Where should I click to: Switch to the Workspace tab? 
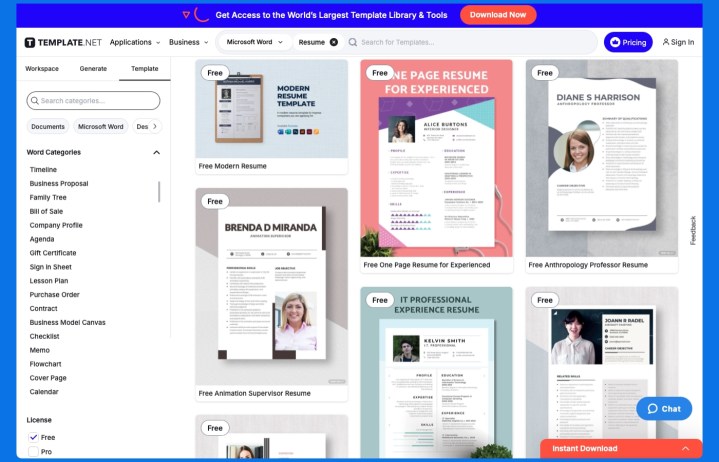(42, 69)
